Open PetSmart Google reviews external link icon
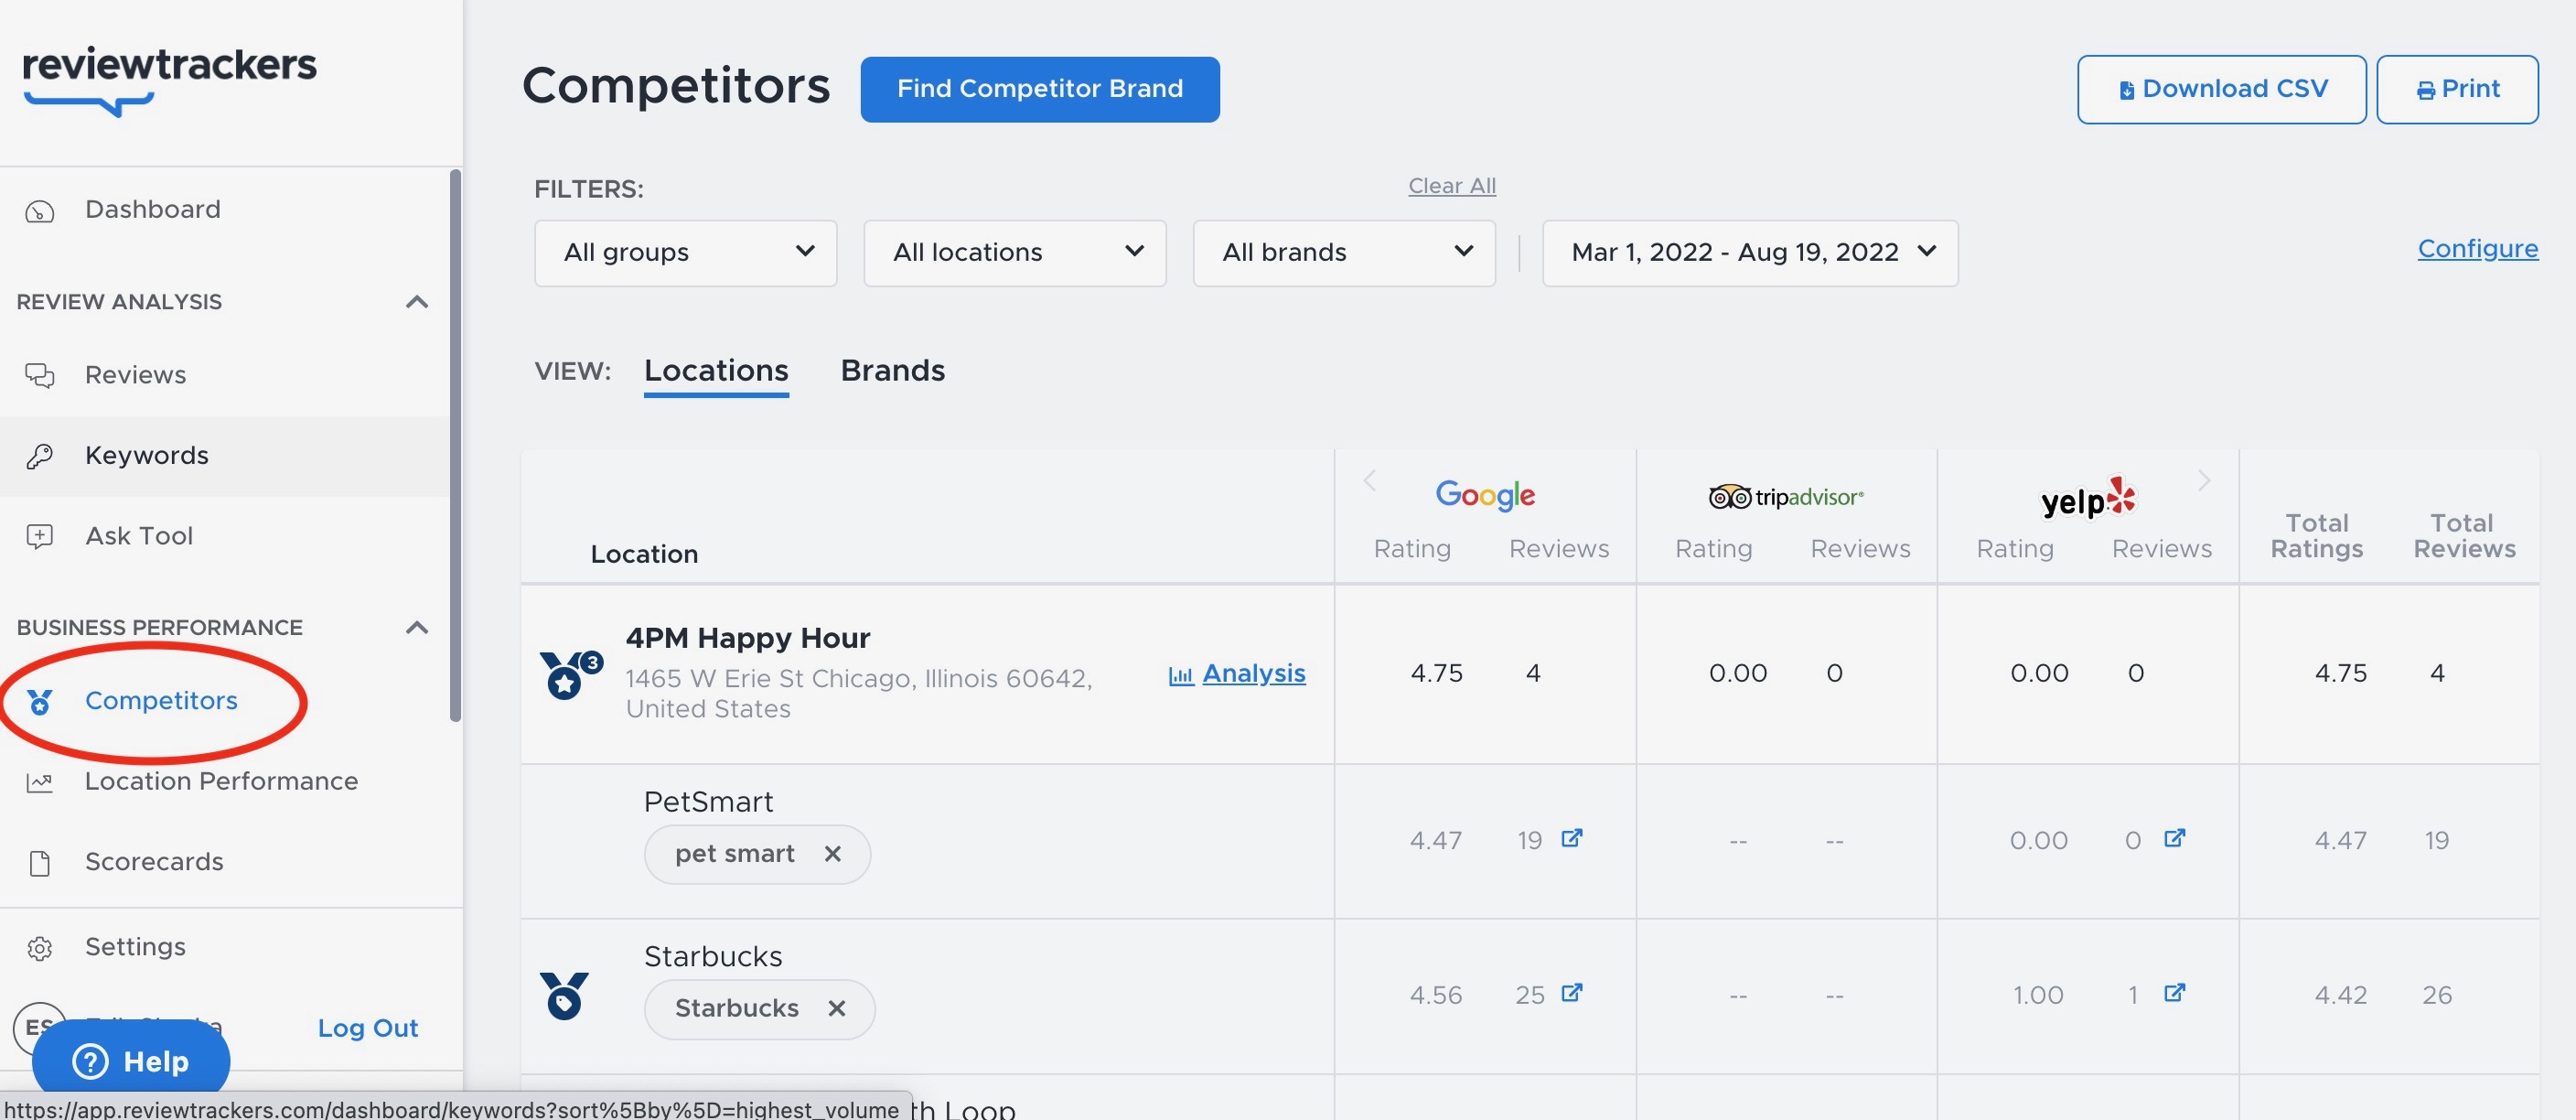The width and height of the screenshot is (2576, 1120). pos(1572,837)
